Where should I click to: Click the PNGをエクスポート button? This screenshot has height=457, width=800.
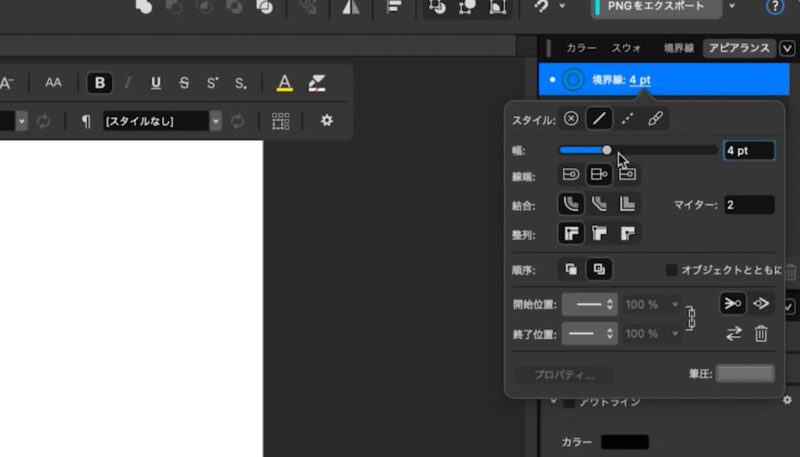click(656, 7)
